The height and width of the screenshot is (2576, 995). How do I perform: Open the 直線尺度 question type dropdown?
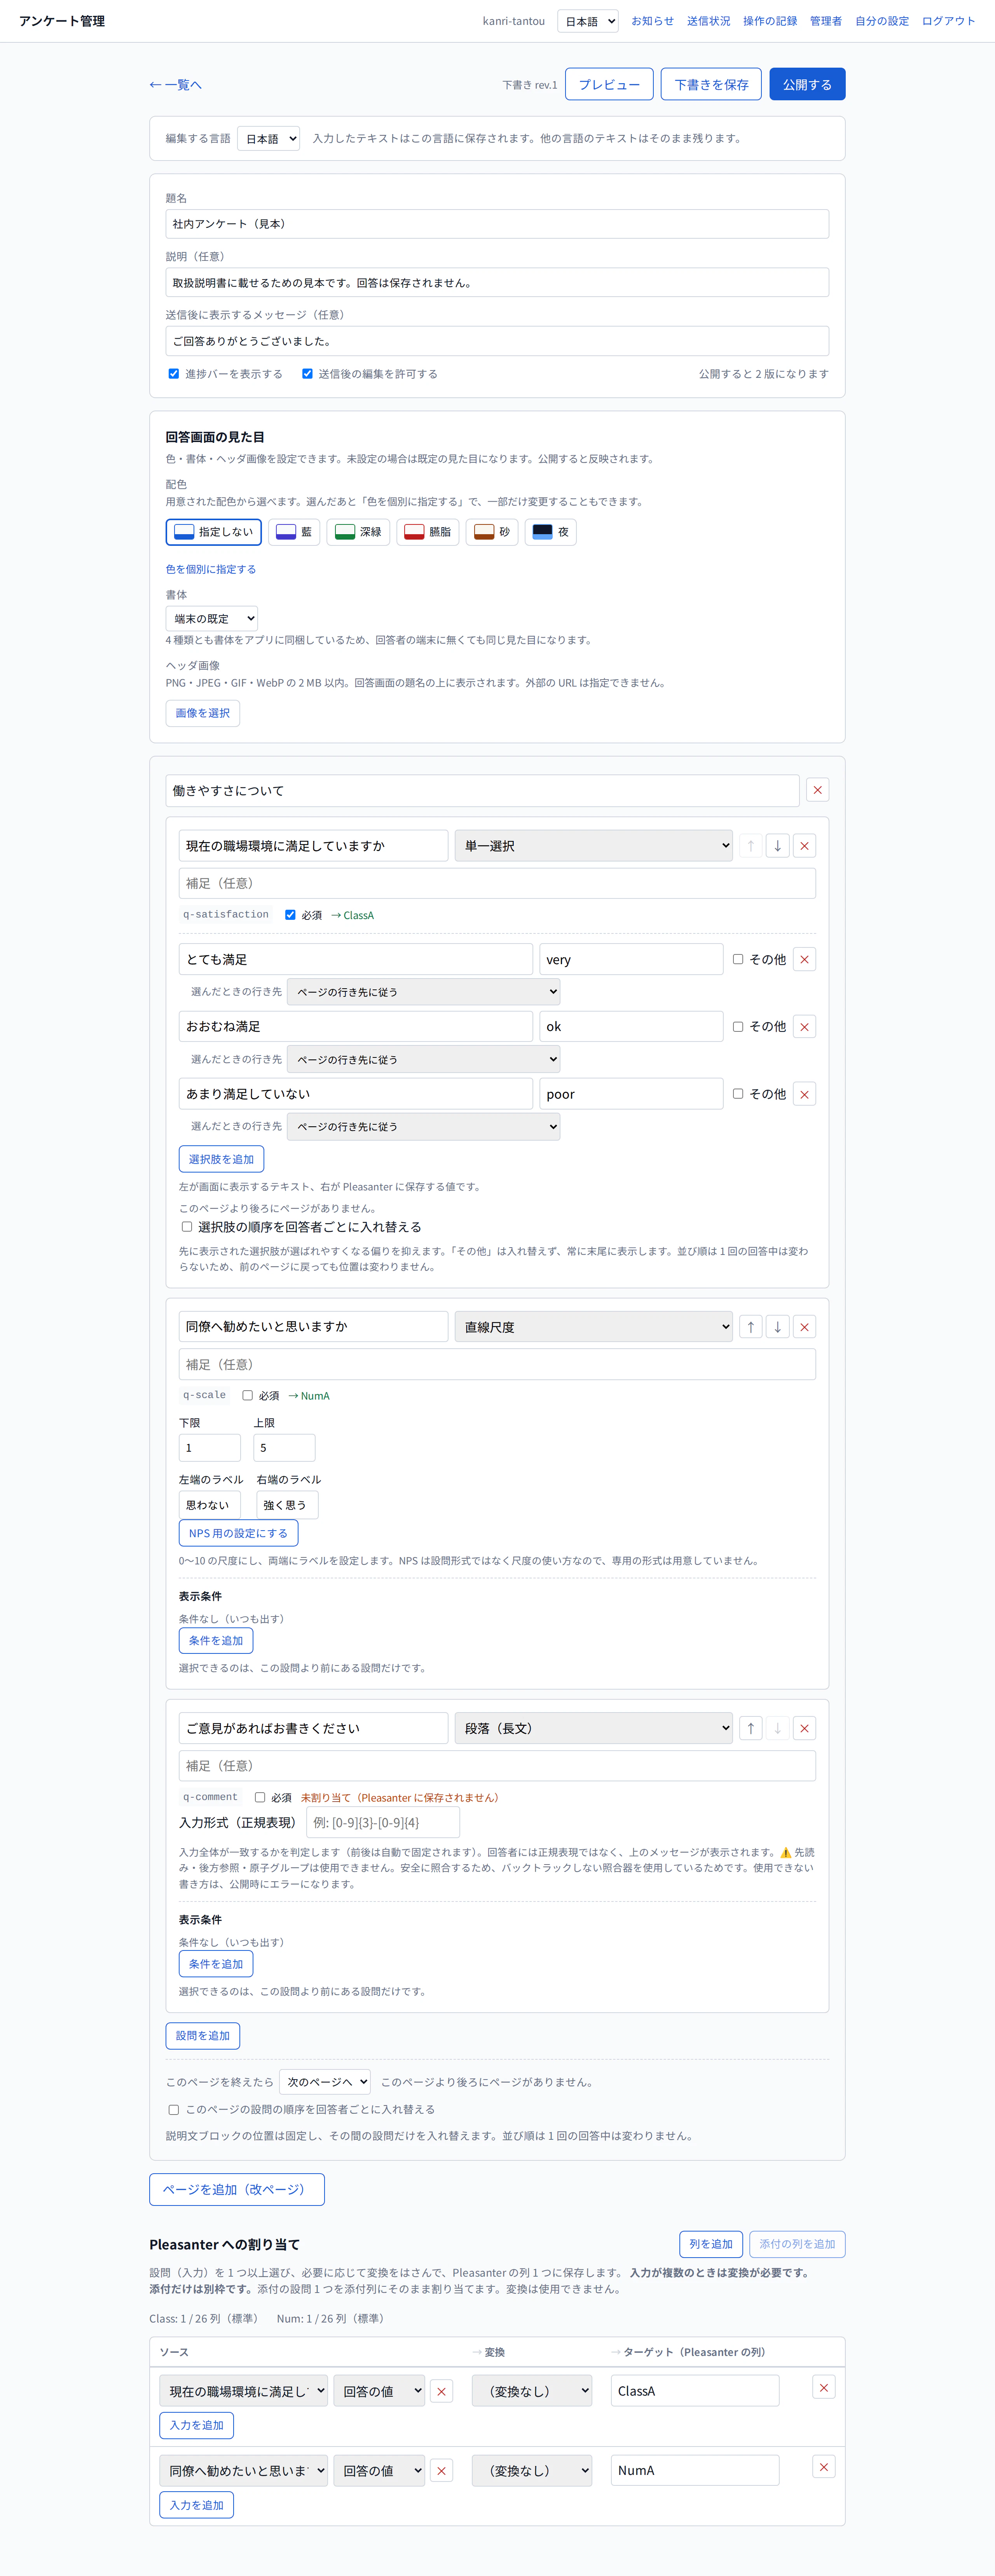[593, 1327]
